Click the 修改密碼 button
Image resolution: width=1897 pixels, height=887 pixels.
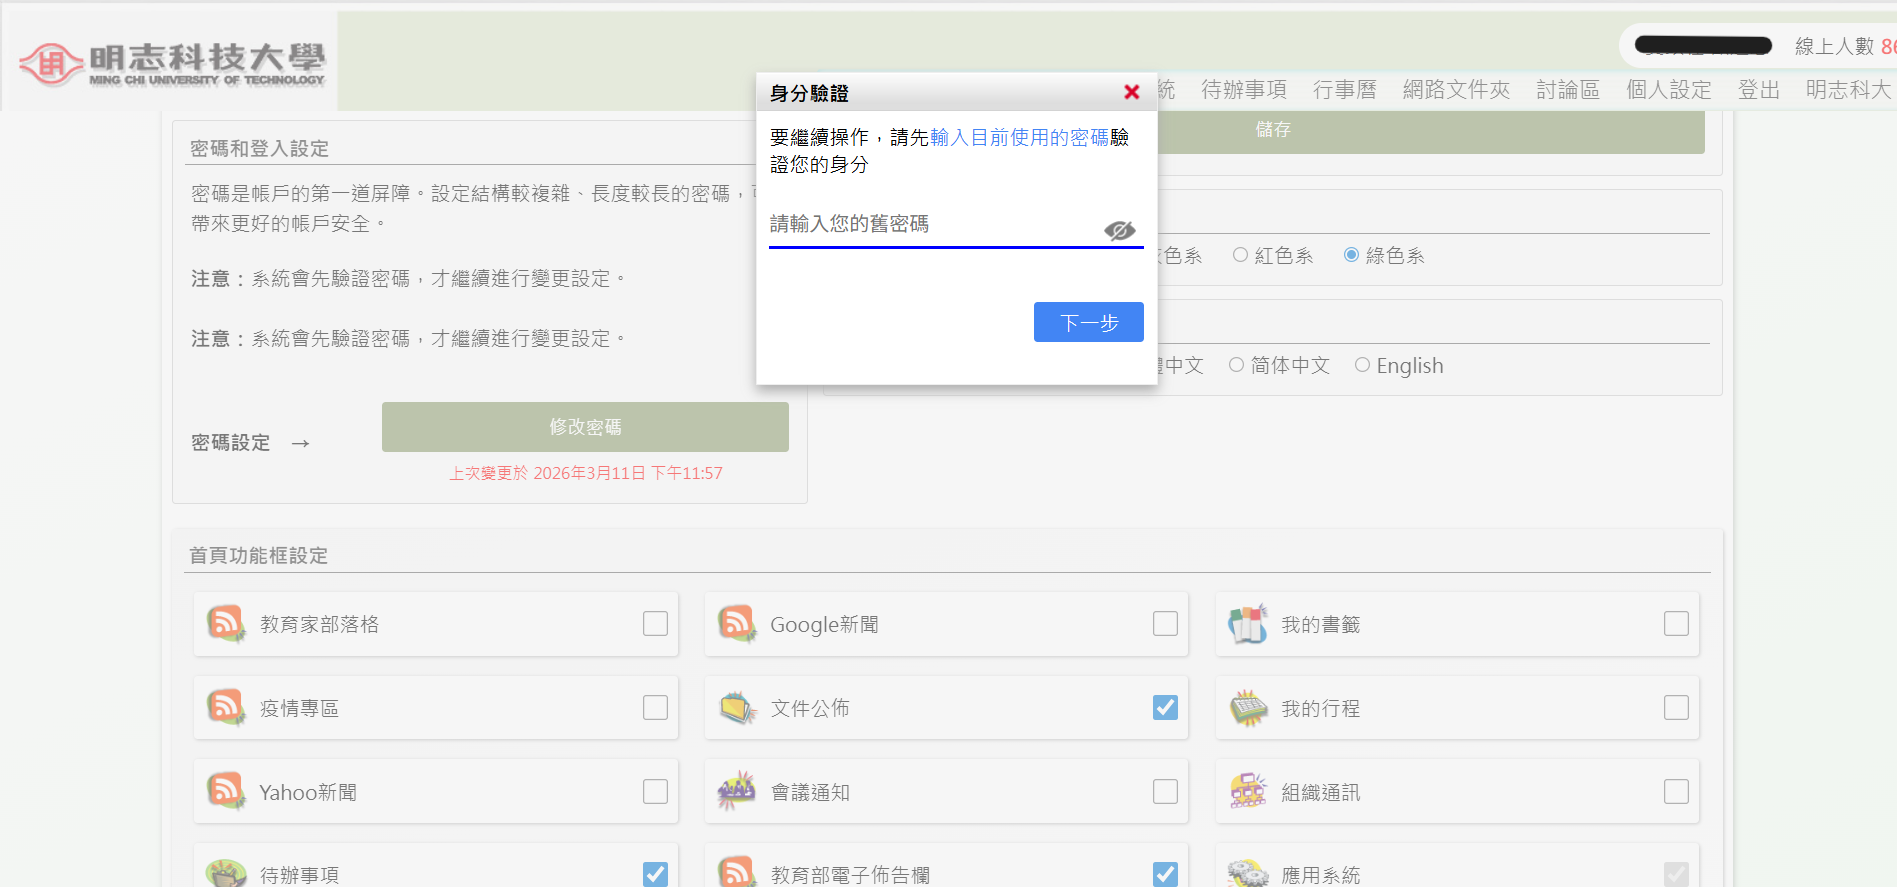[585, 427]
